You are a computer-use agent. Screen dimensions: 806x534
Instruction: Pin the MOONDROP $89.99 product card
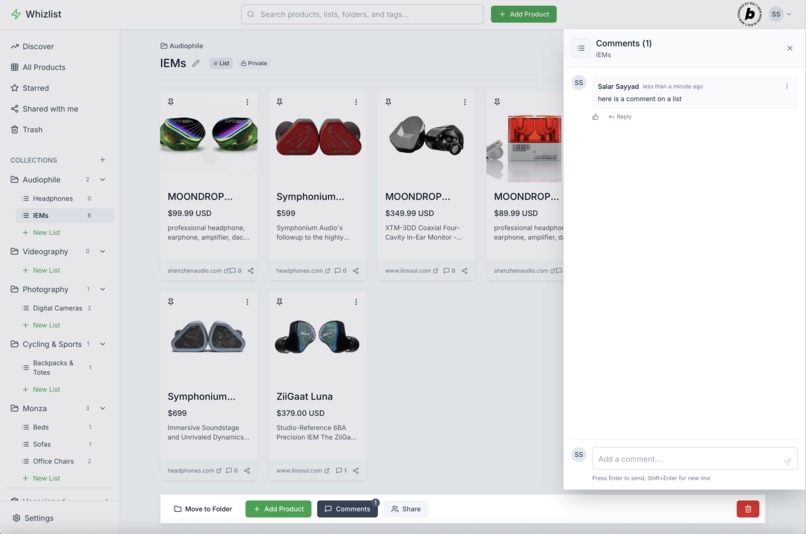[x=497, y=102]
